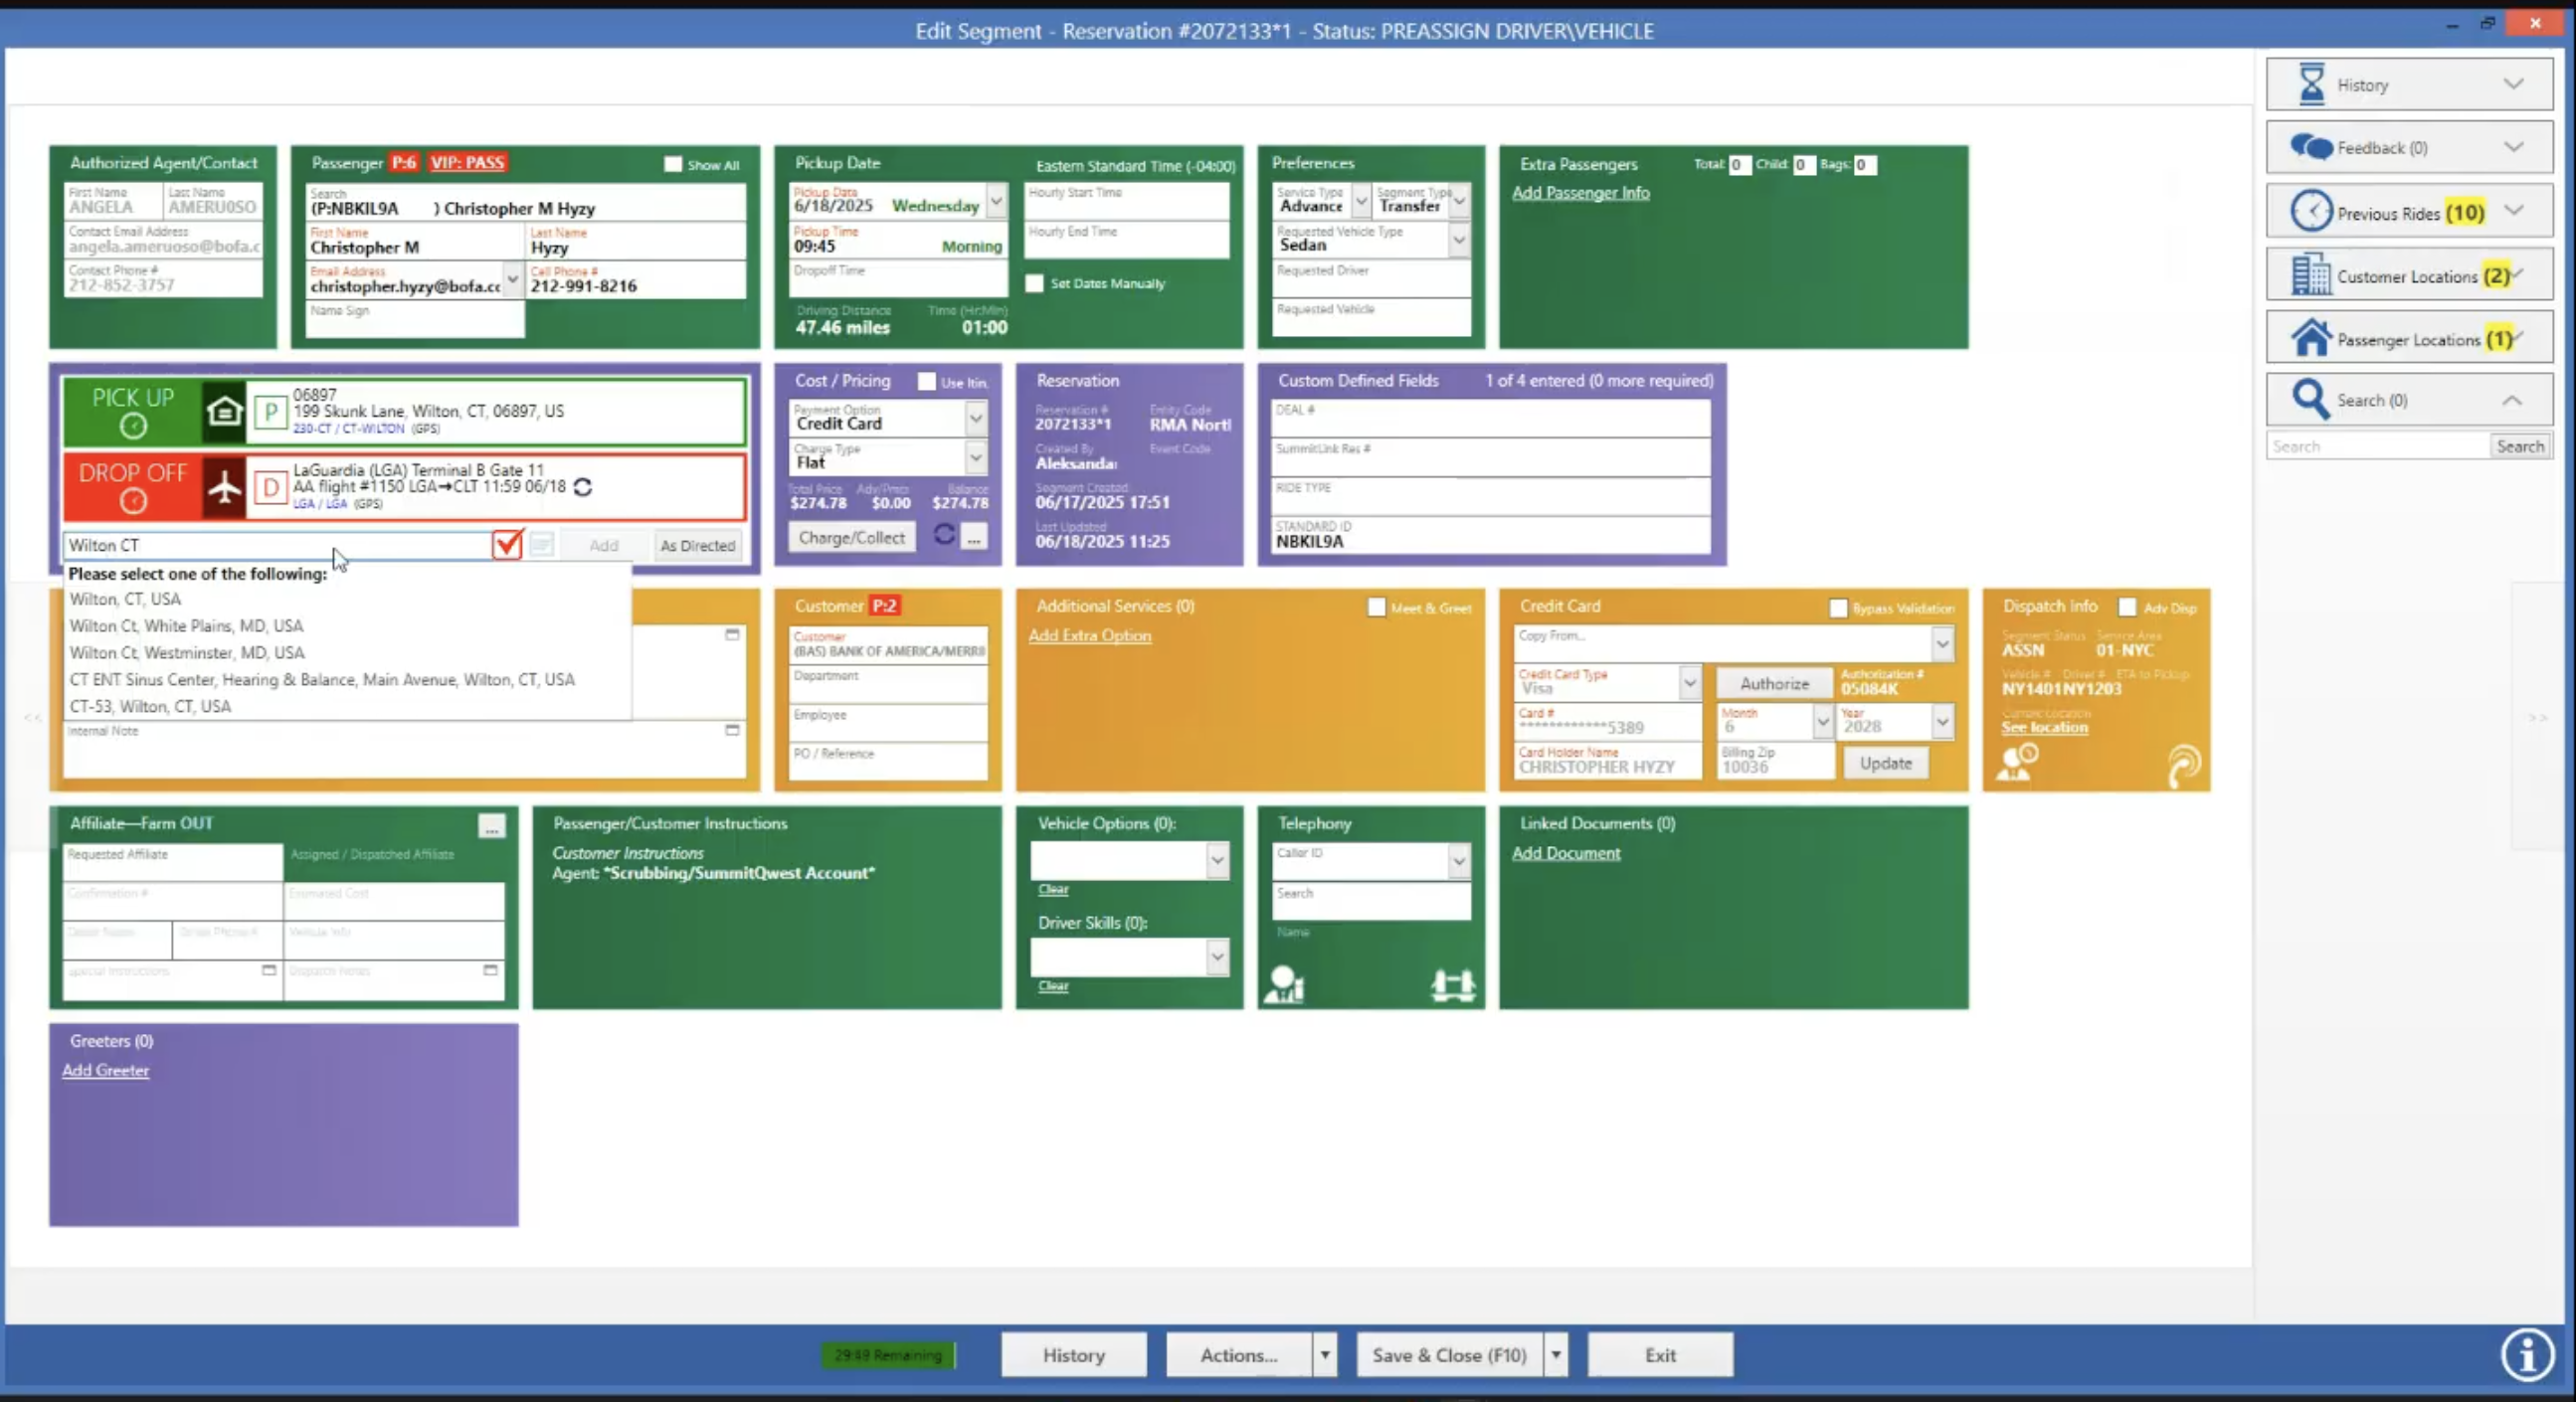
Task: Refresh the AA flight info with the circular arrow icon
Action: click(x=583, y=488)
